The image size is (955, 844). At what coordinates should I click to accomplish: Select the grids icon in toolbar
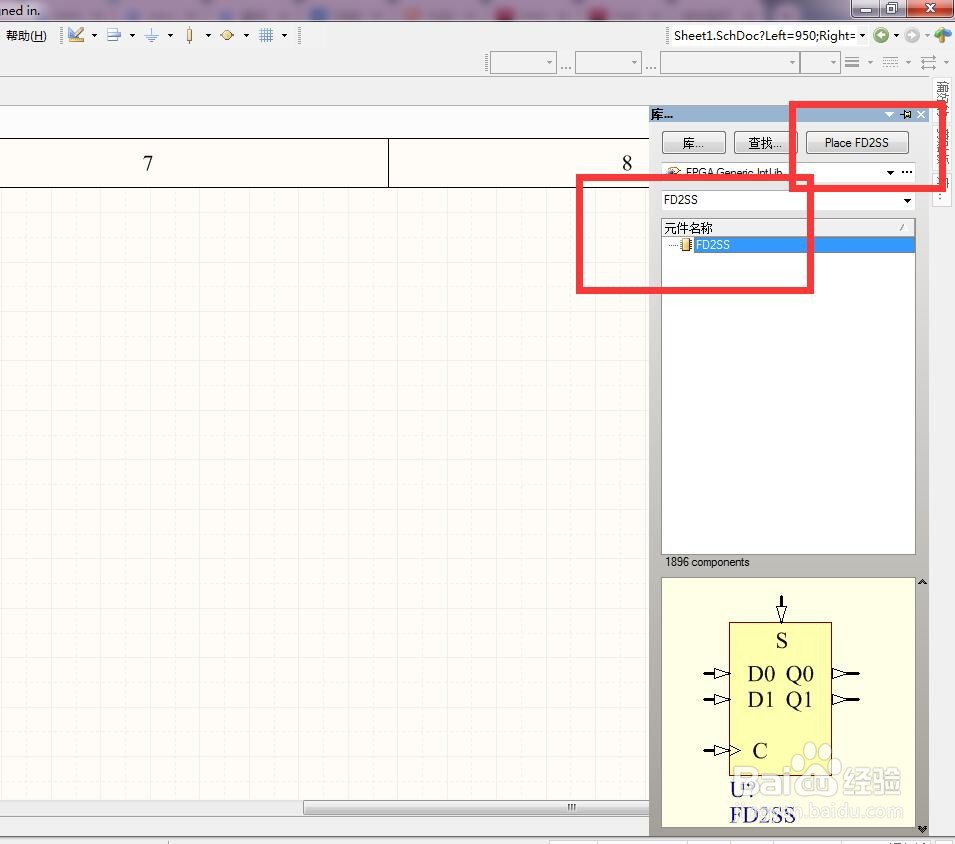click(266, 35)
